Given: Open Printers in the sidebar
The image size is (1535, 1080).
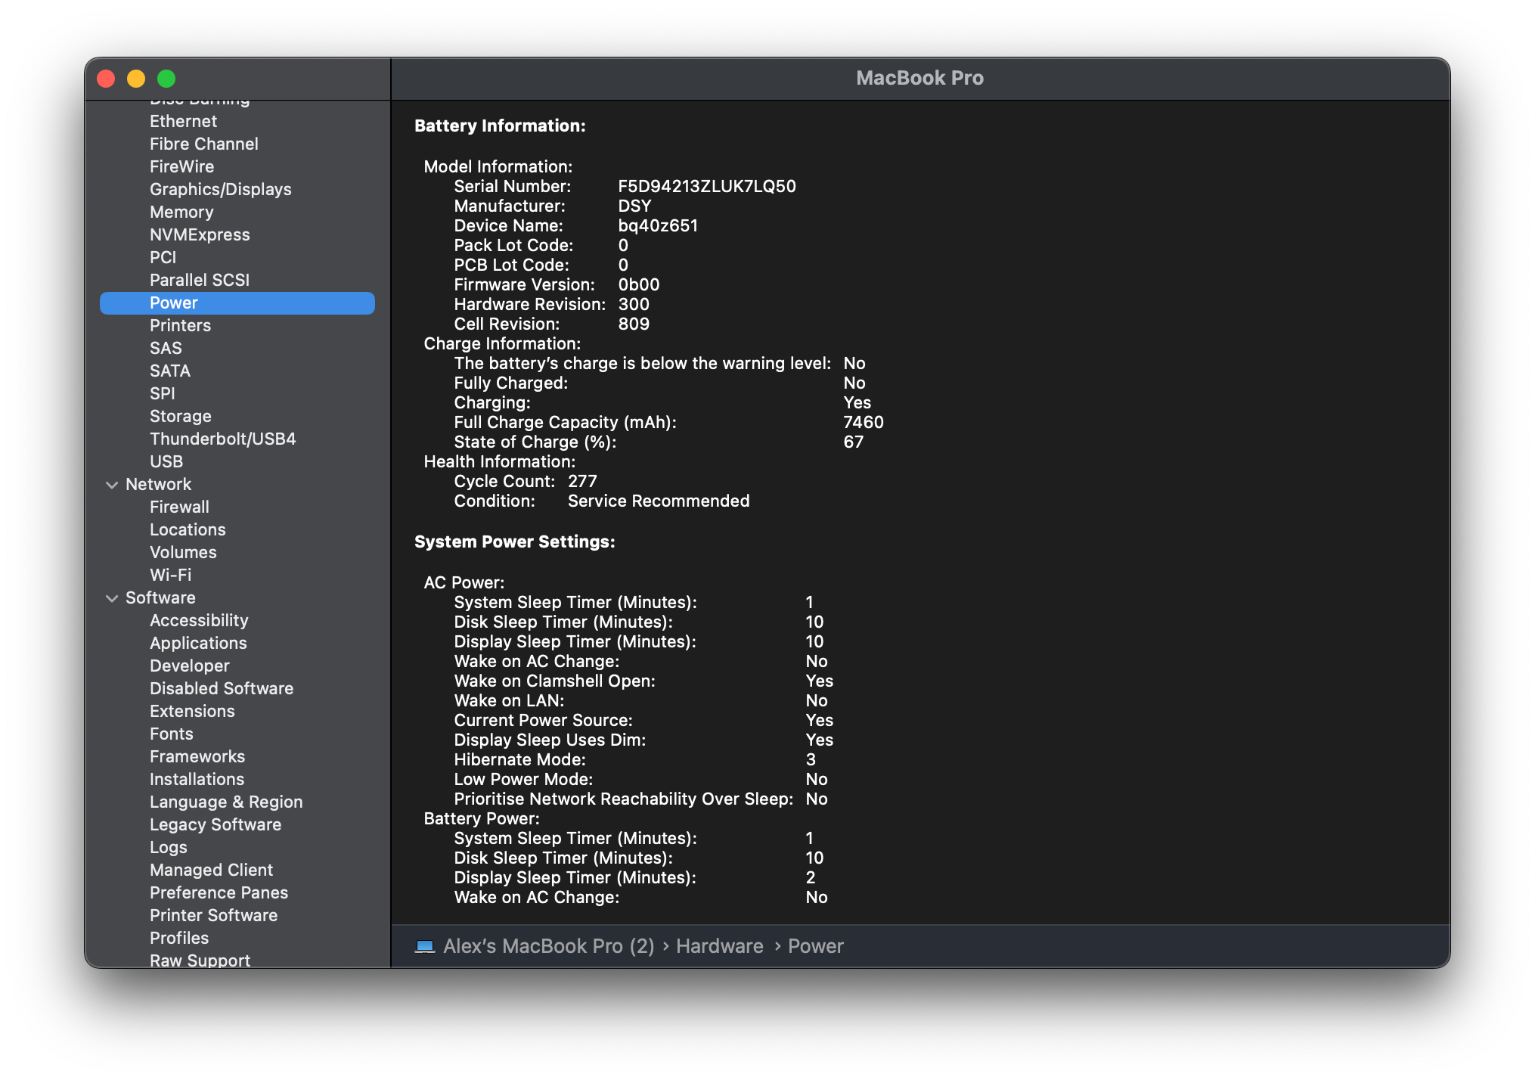Looking at the screenshot, I should 180,325.
